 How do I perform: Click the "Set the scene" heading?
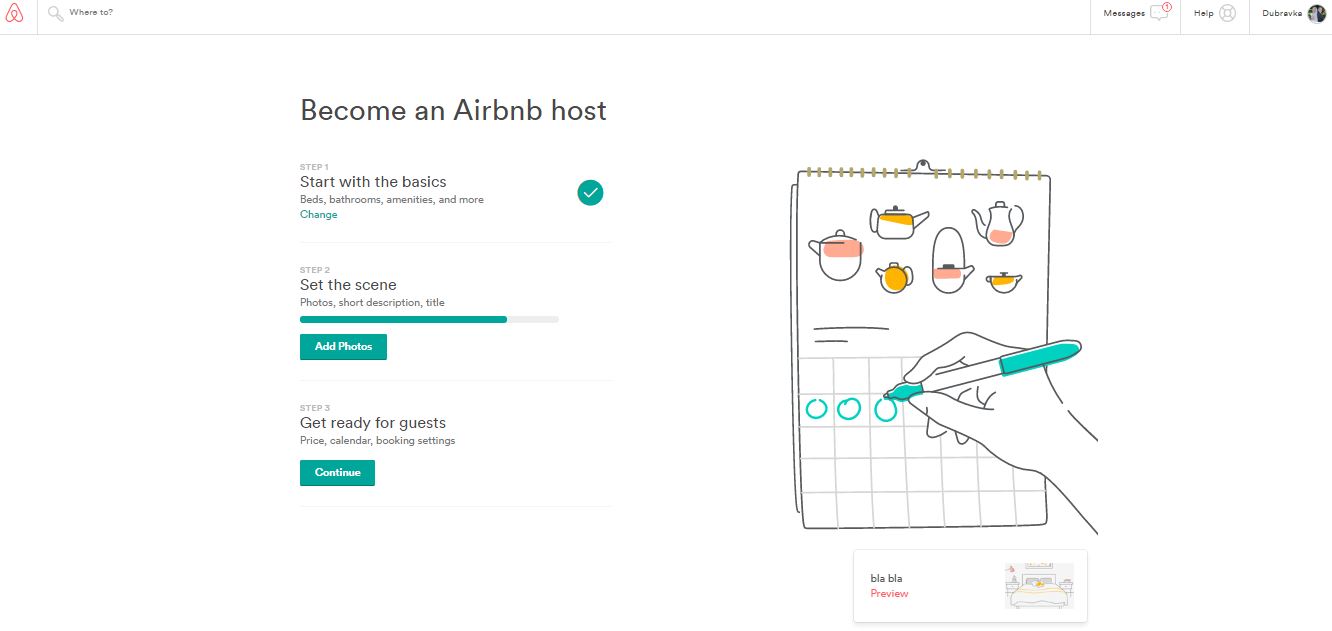pyautogui.click(x=348, y=285)
